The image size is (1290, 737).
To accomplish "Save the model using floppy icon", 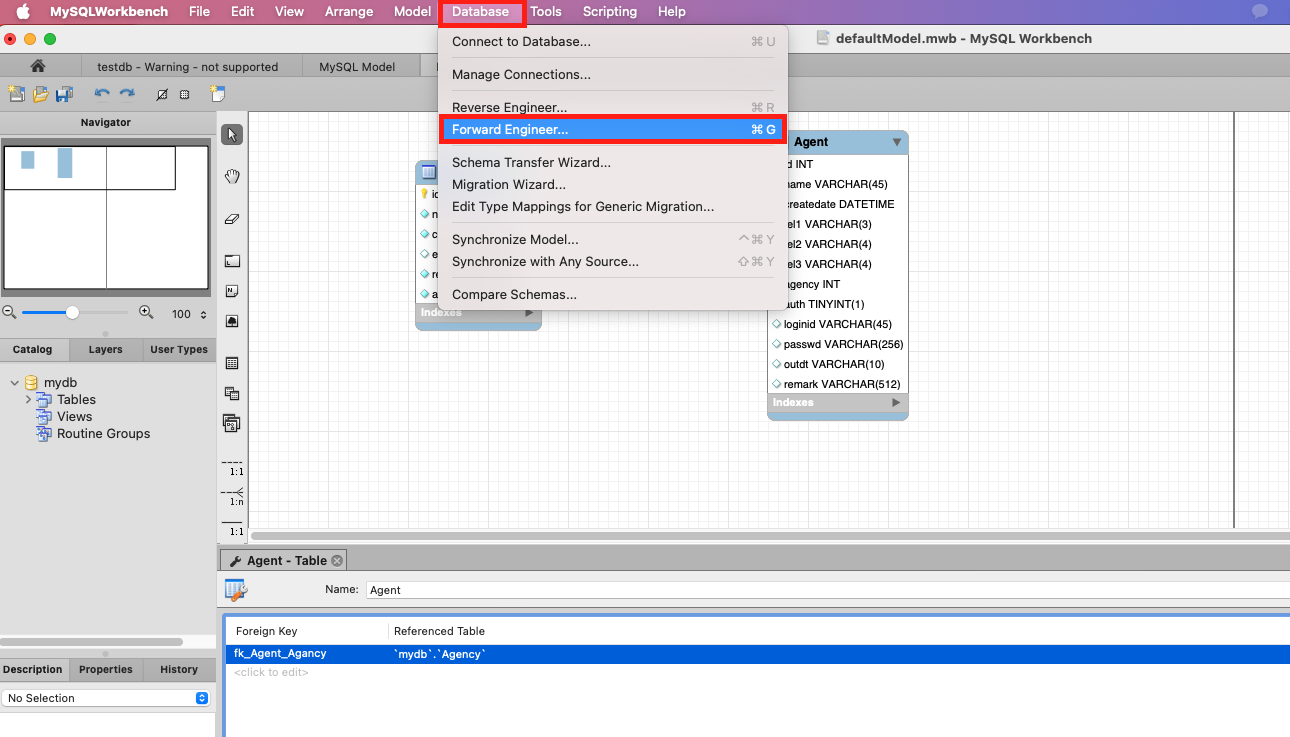I will point(64,94).
